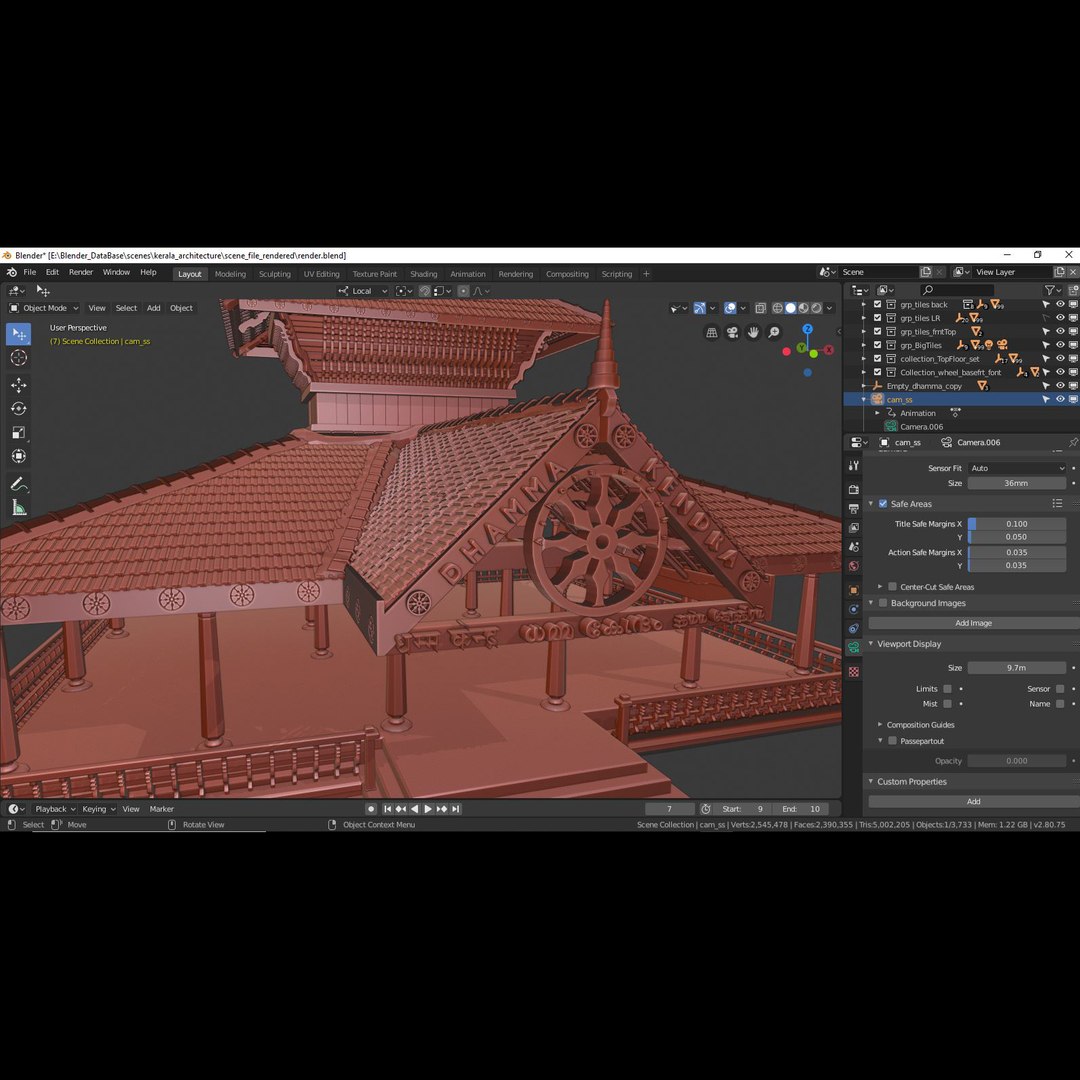The width and height of the screenshot is (1080, 1080).
Task: Open Playback menu in timeline
Action: pyautogui.click(x=54, y=809)
